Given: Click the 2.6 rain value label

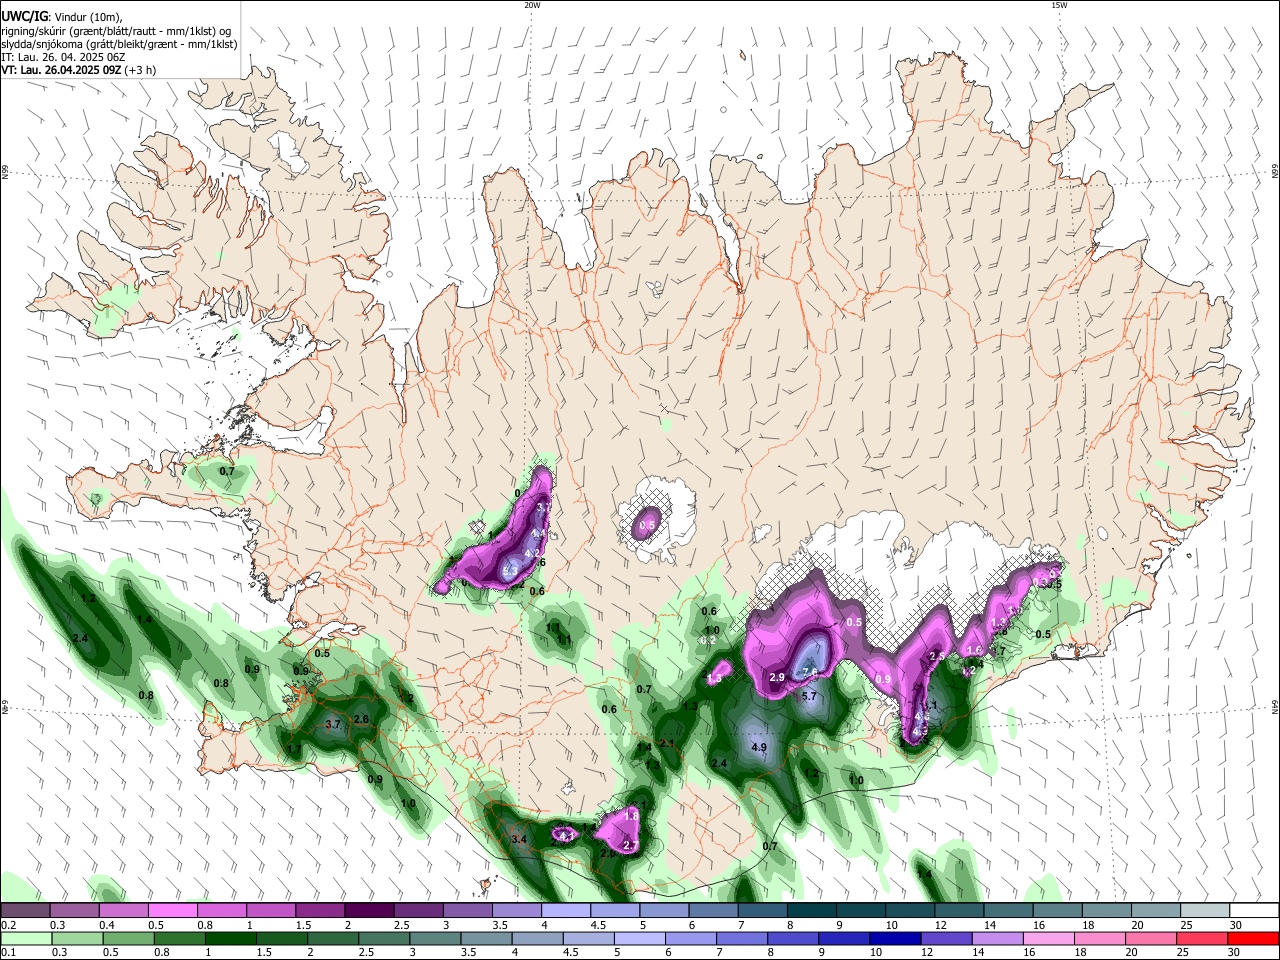Looking at the screenshot, I should point(361,719).
